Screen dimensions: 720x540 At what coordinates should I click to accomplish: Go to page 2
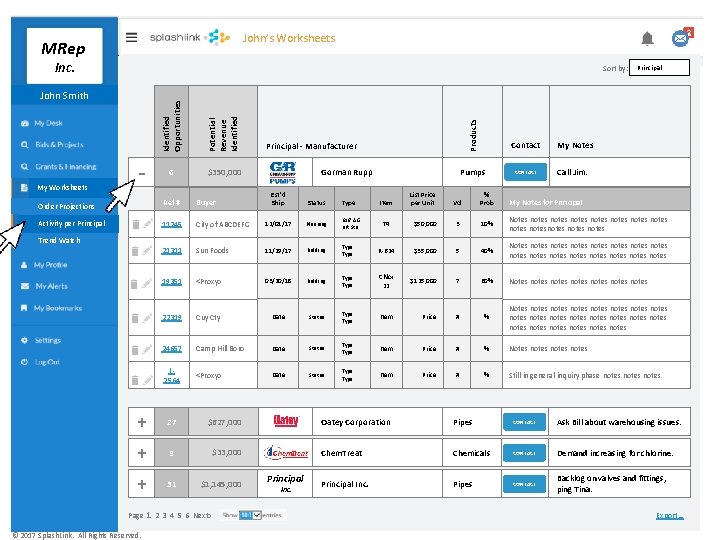click(x=157, y=516)
